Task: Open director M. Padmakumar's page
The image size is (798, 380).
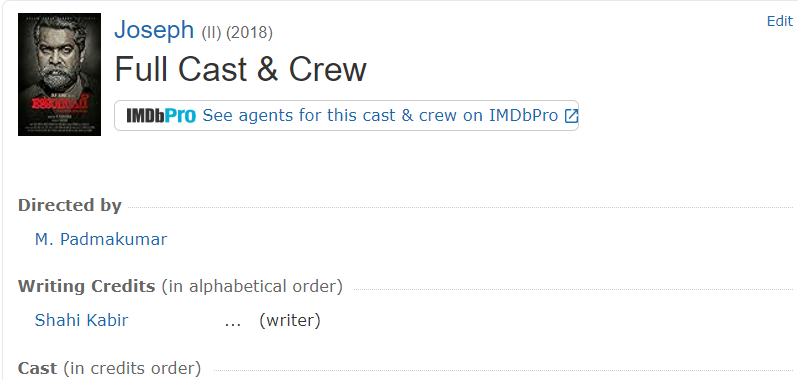Action: pyautogui.click(x=101, y=239)
